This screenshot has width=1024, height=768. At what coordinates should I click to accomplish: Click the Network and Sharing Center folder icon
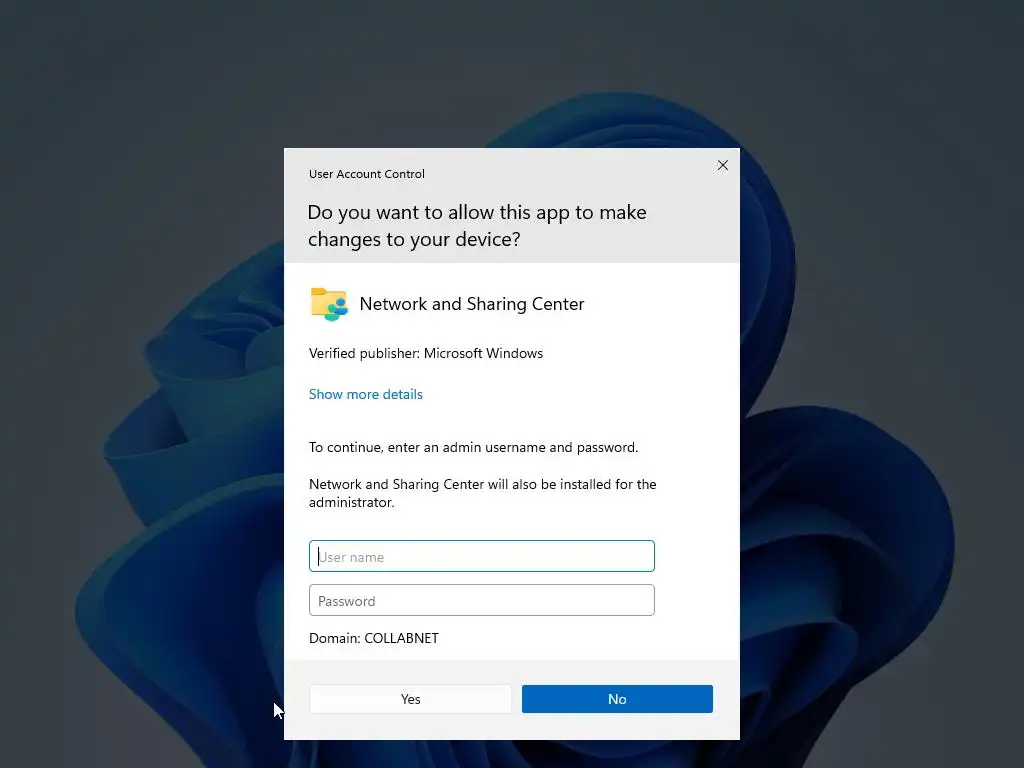pos(329,304)
